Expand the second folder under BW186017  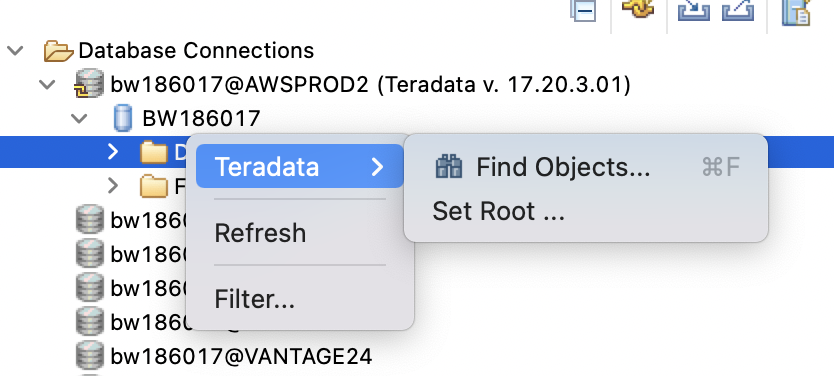(112, 186)
